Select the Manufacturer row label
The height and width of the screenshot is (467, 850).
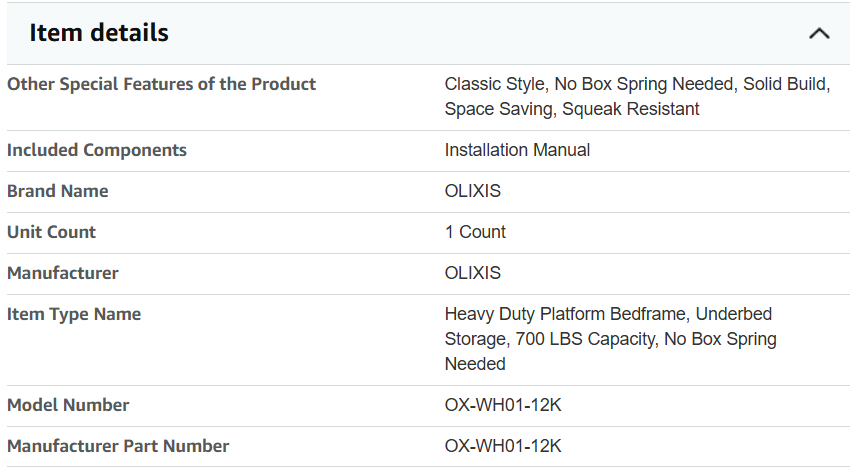(63, 273)
